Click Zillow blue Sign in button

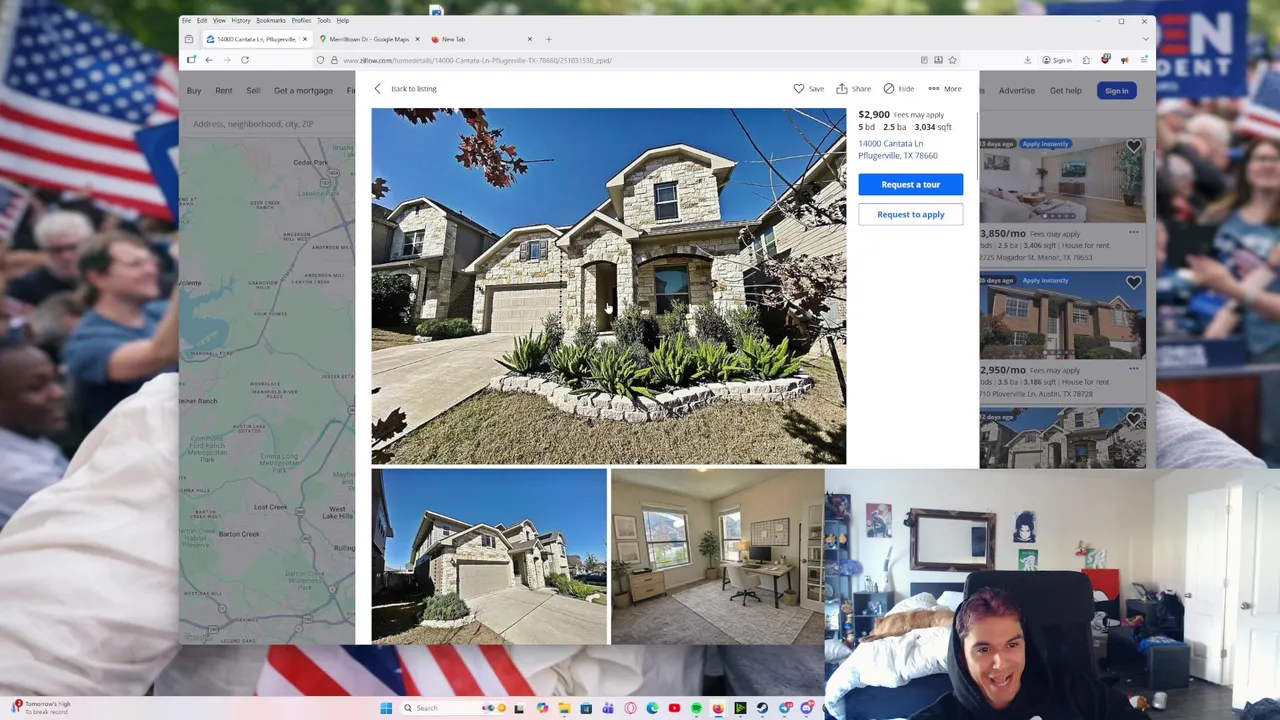[x=1116, y=91]
